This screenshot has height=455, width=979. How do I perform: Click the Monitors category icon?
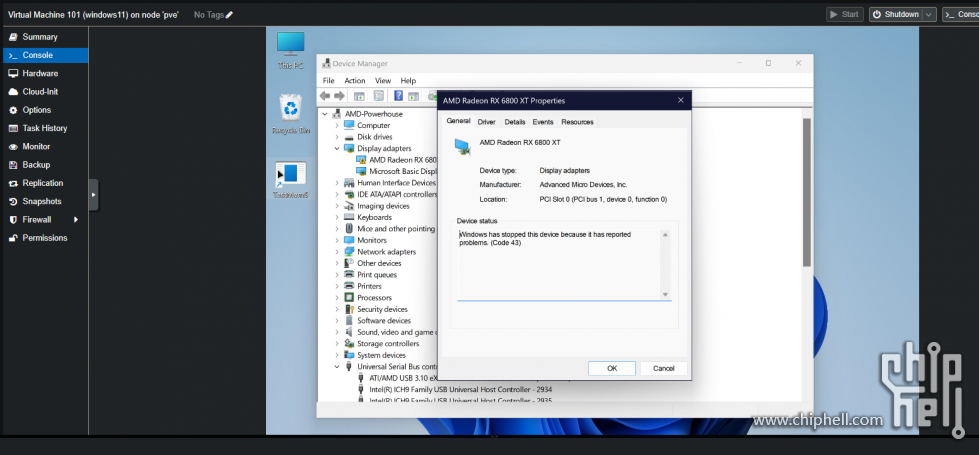coord(349,240)
